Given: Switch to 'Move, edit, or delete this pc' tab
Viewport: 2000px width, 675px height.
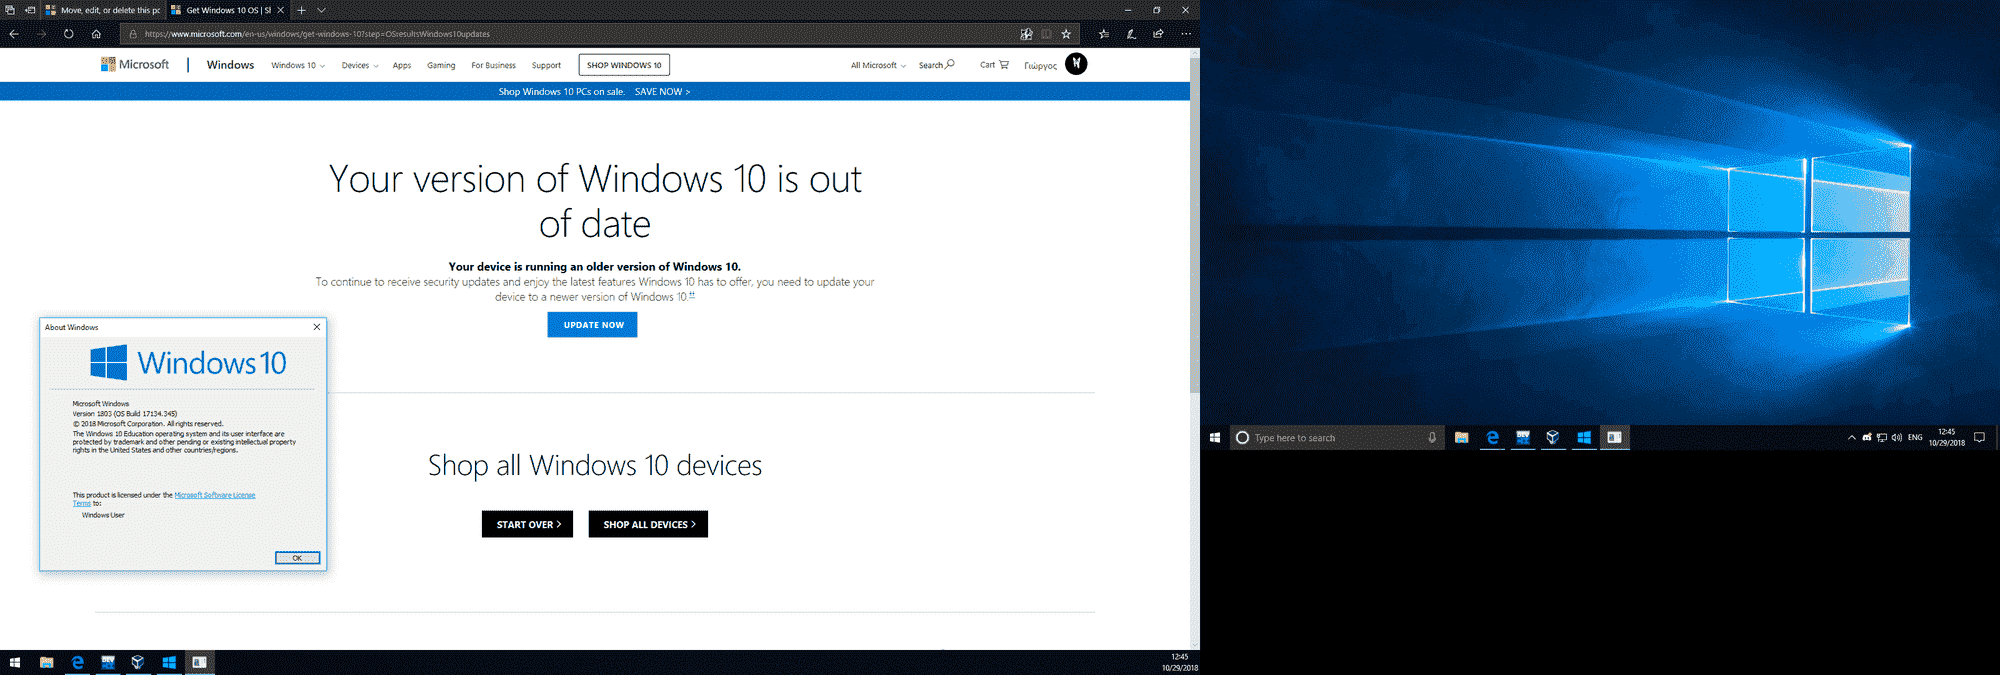Looking at the screenshot, I should point(103,10).
